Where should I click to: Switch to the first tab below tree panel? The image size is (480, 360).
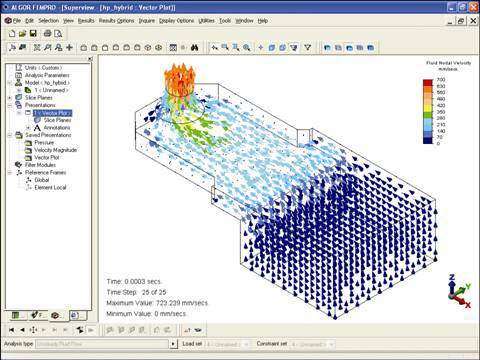point(17,315)
